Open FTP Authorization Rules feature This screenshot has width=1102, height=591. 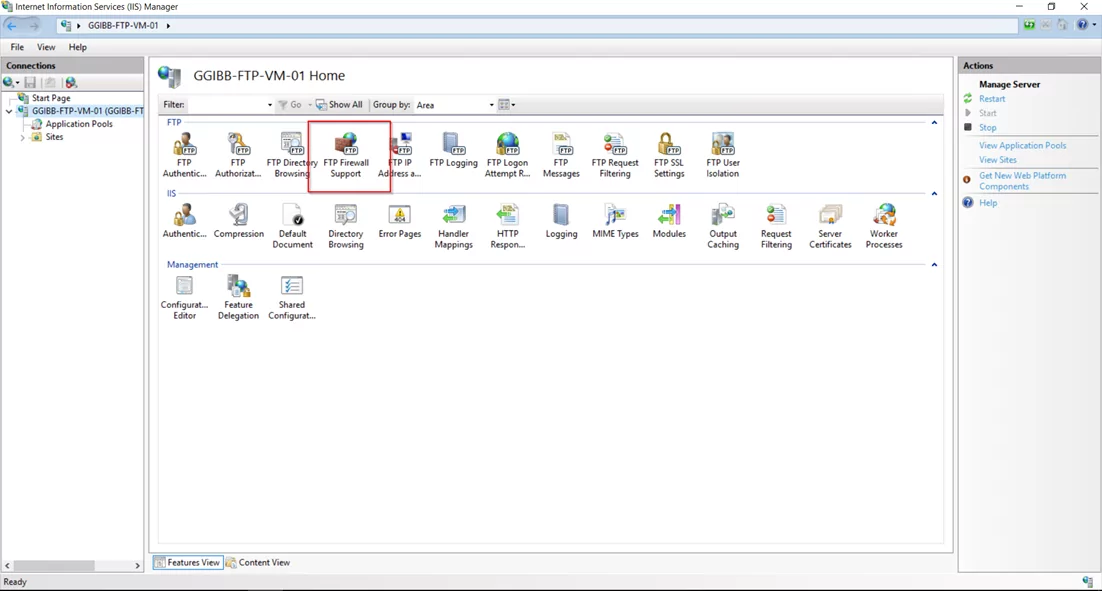(238, 155)
